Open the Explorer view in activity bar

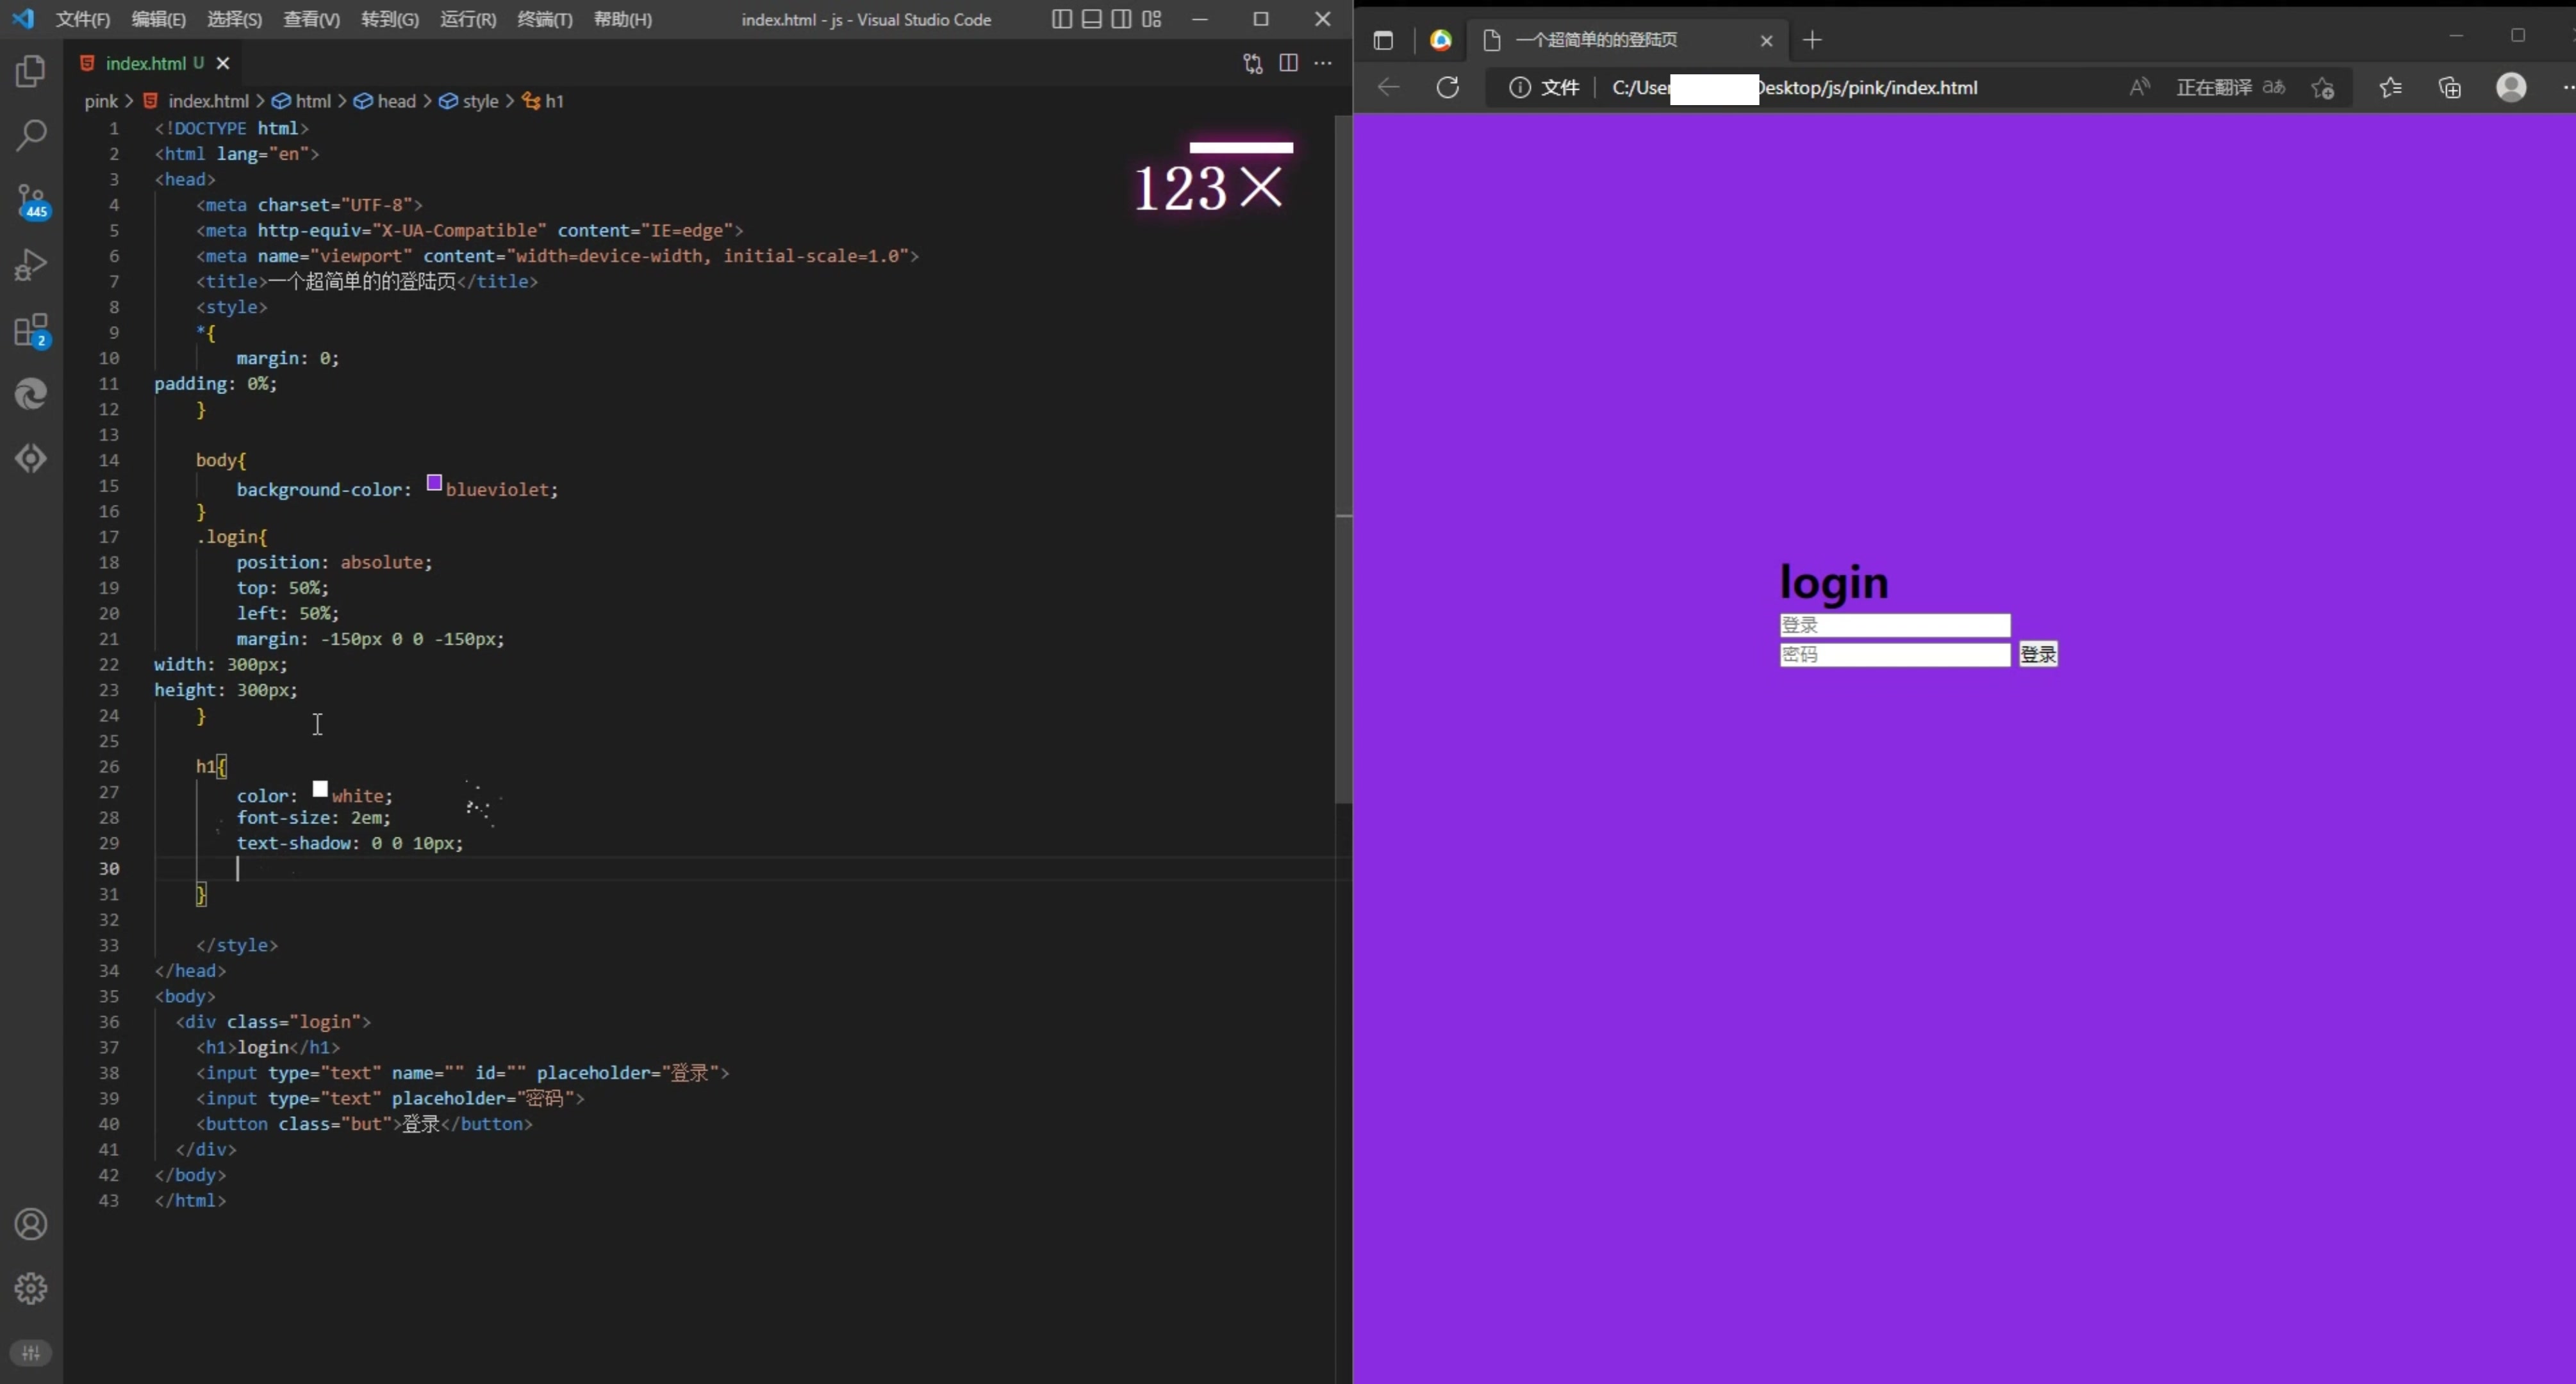click(x=31, y=71)
